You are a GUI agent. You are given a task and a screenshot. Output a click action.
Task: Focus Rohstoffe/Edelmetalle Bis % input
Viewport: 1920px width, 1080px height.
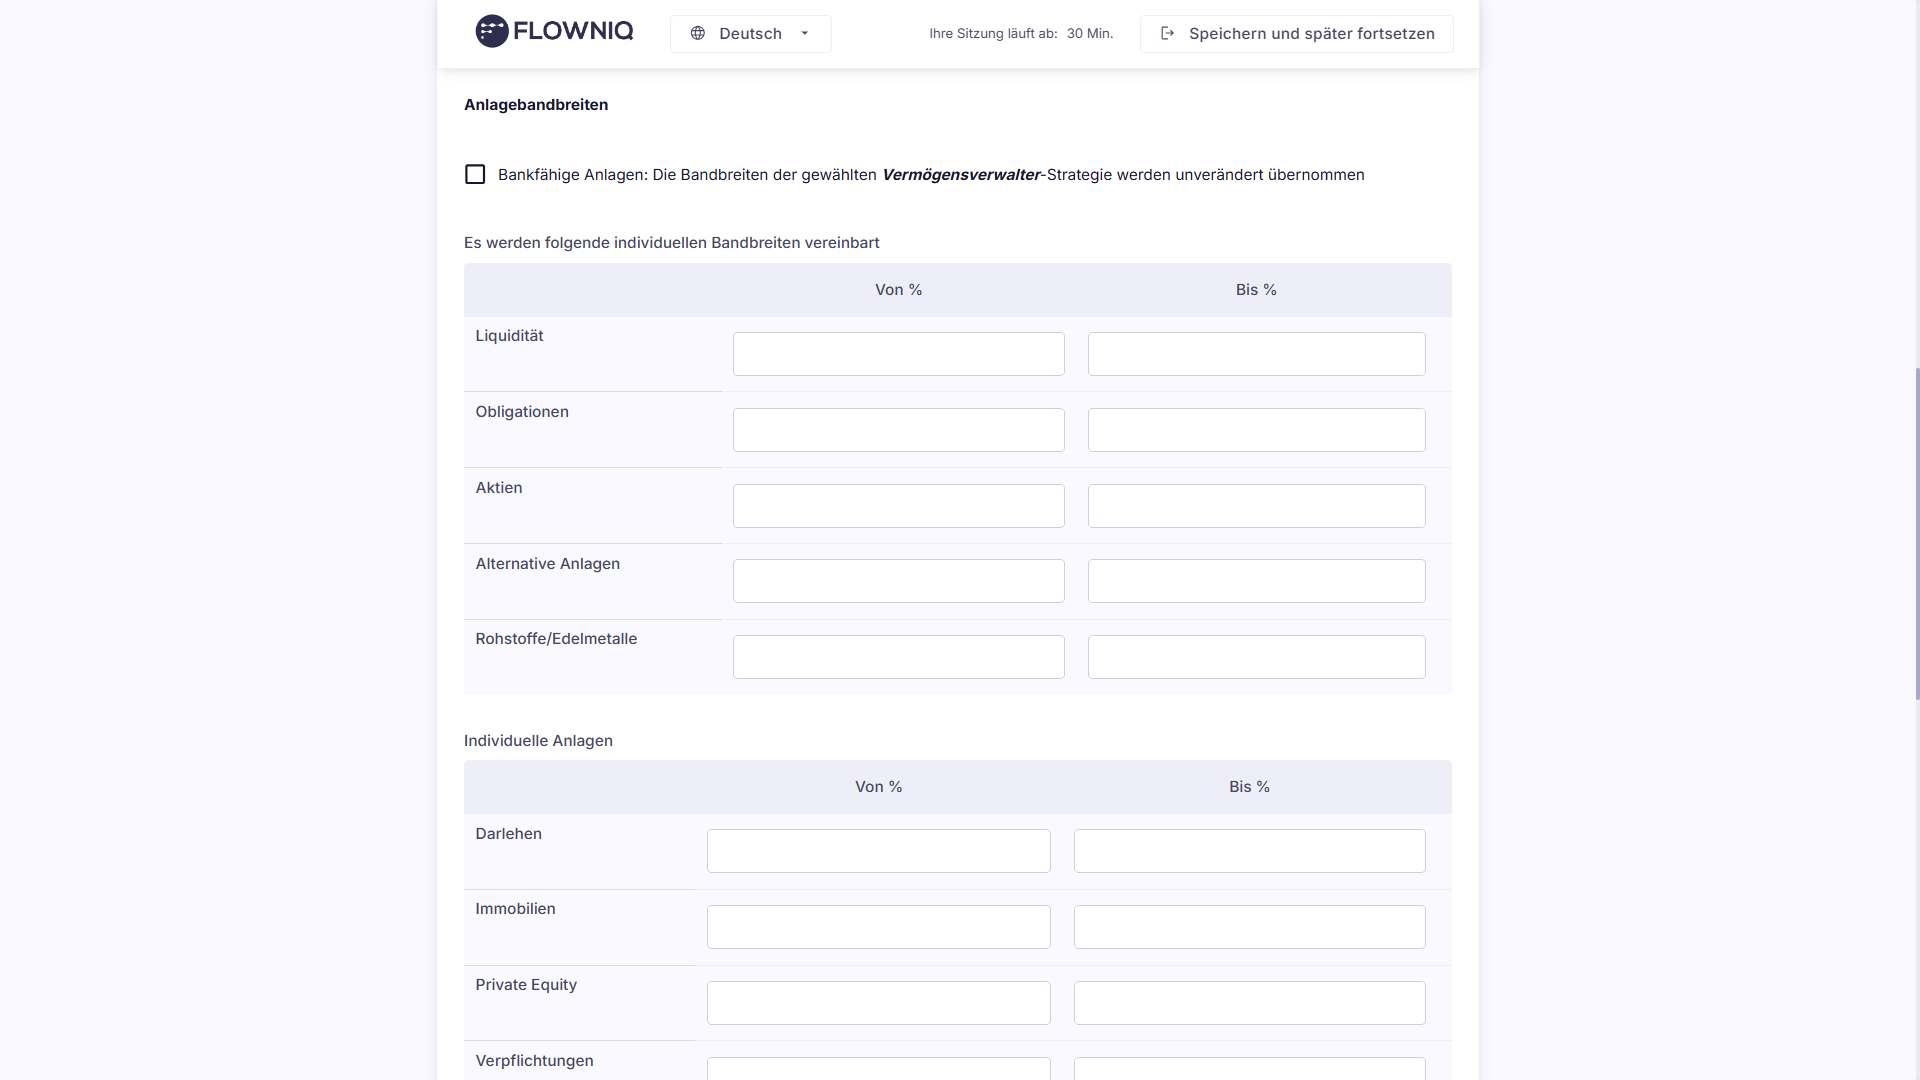(1256, 657)
